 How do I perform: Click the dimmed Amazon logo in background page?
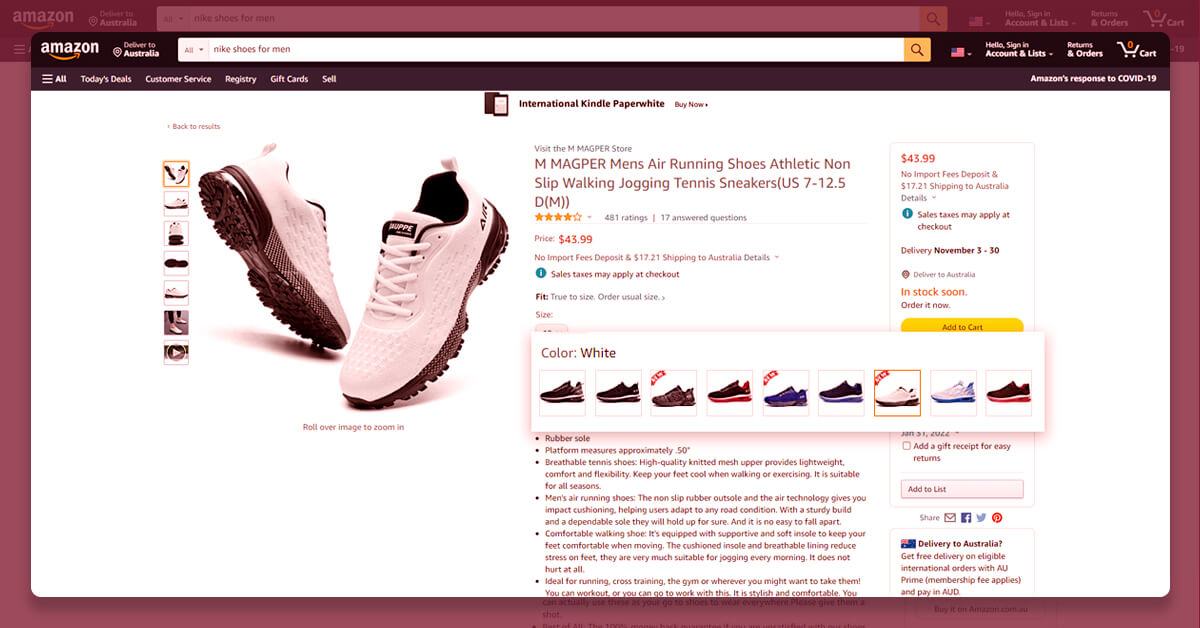tap(42, 18)
